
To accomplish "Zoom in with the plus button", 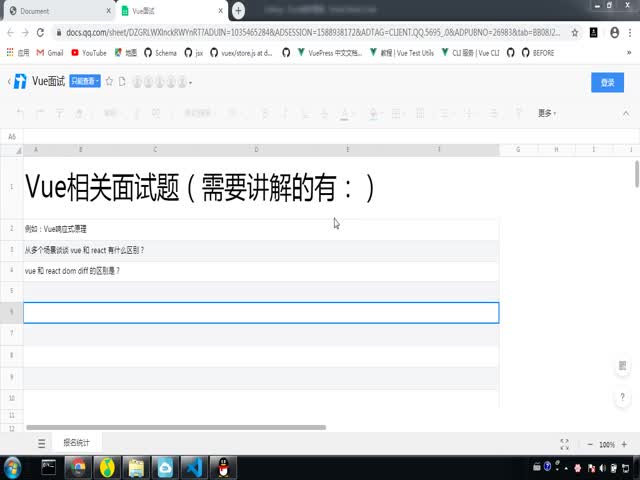I will tap(624, 444).
